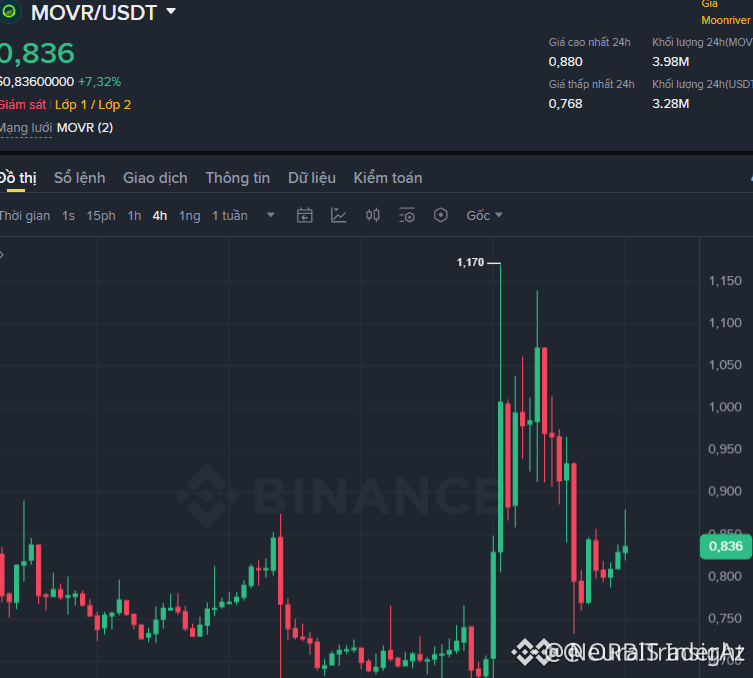The width and height of the screenshot is (753, 678).
Task: Choose the 1s chart interval
Action: point(68,216)
